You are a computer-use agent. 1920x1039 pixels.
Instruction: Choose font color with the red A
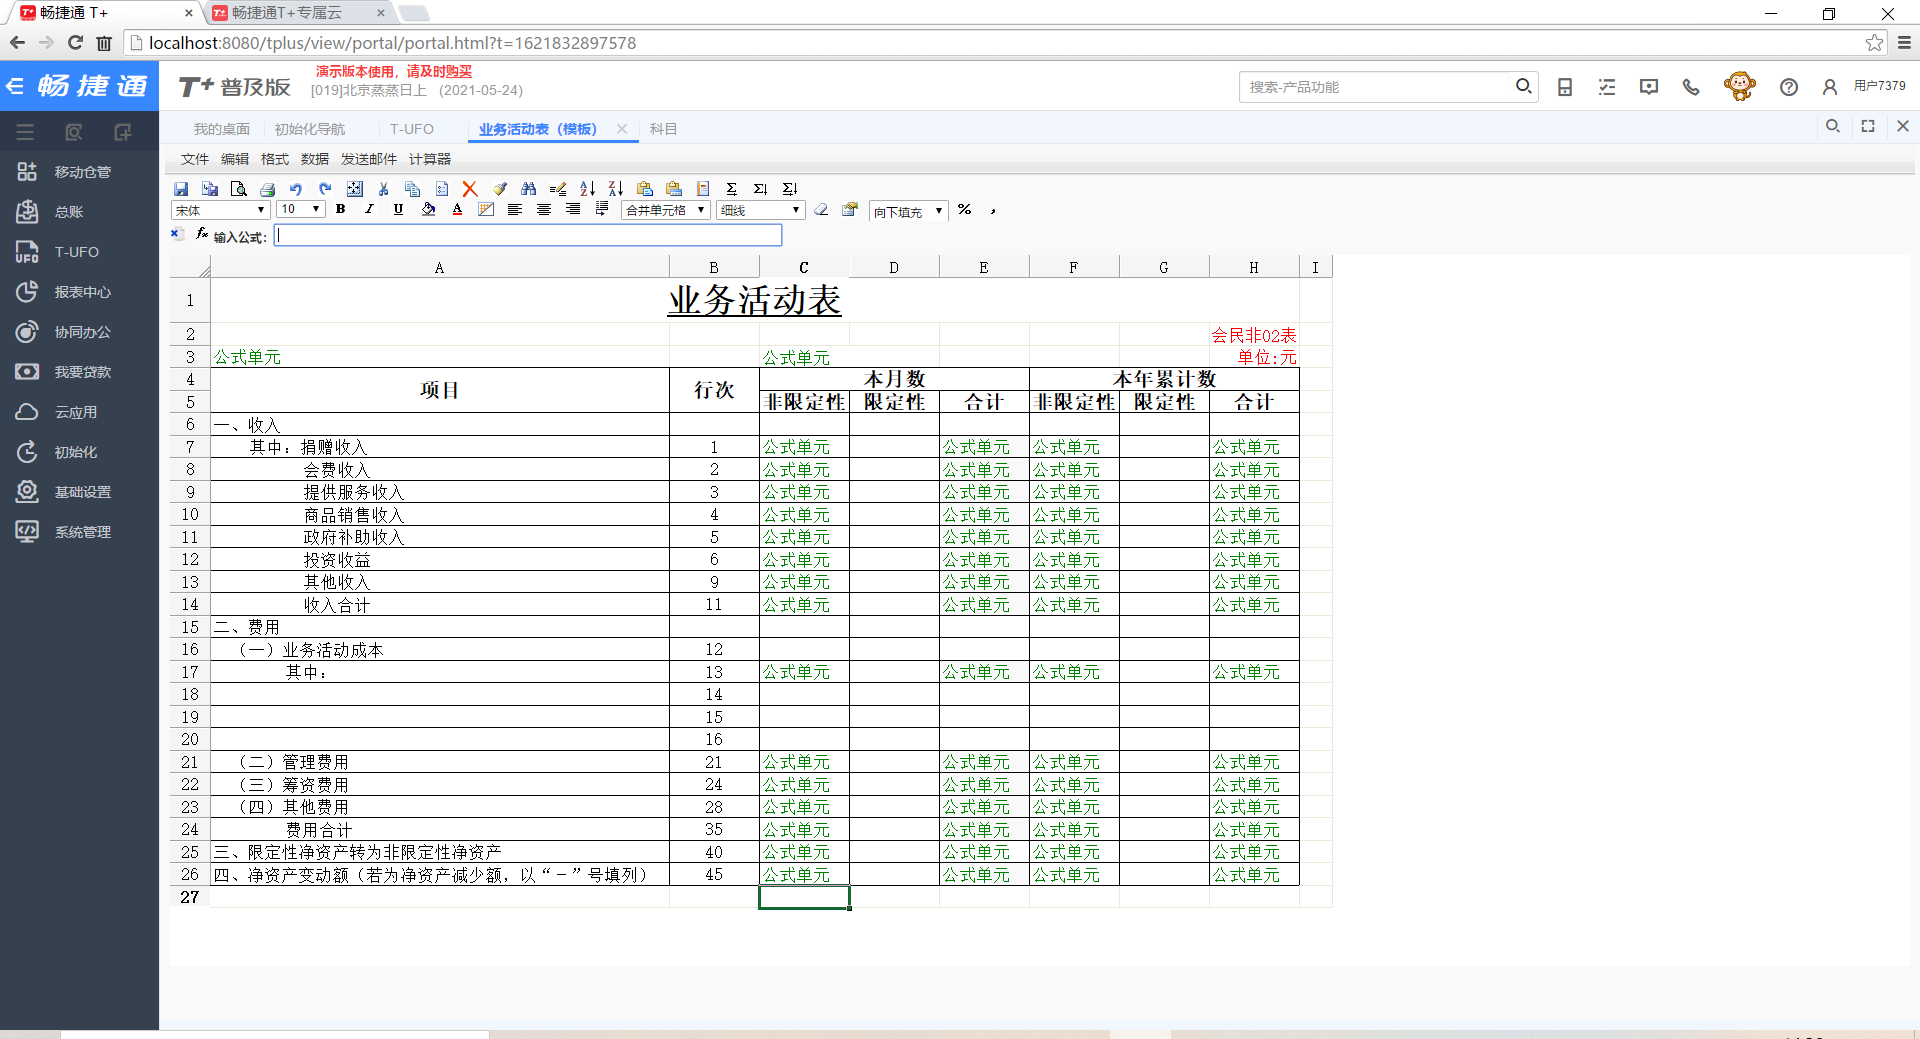pos(457,210)
